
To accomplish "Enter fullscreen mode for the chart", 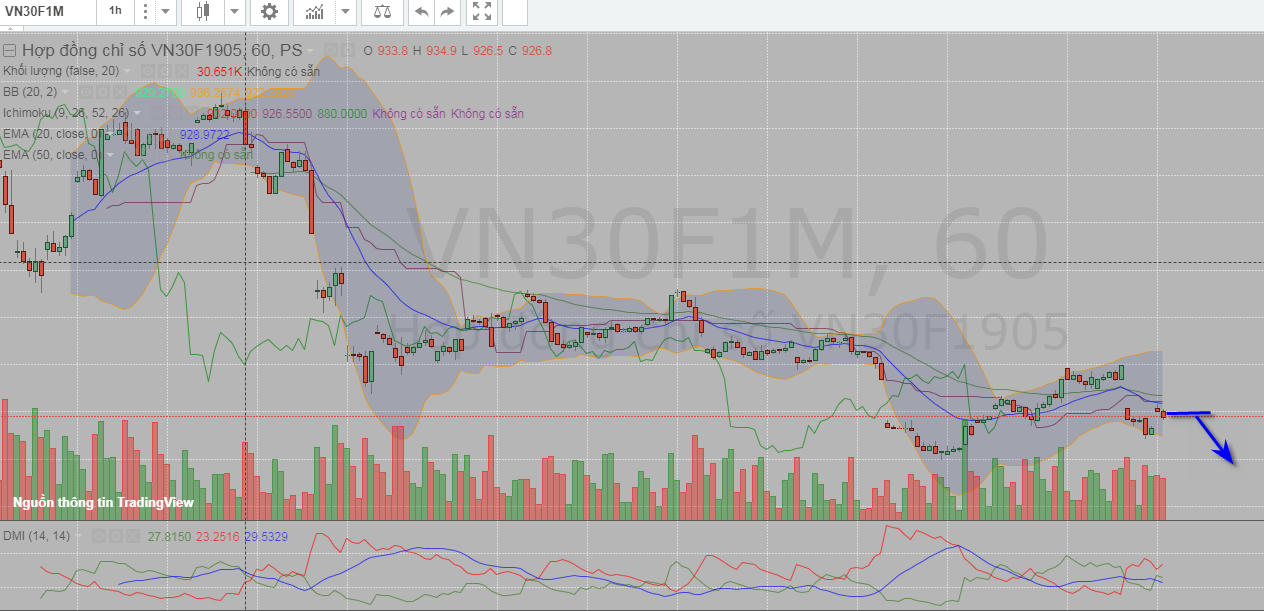I will pyautogui.click(x=482, y=12).
